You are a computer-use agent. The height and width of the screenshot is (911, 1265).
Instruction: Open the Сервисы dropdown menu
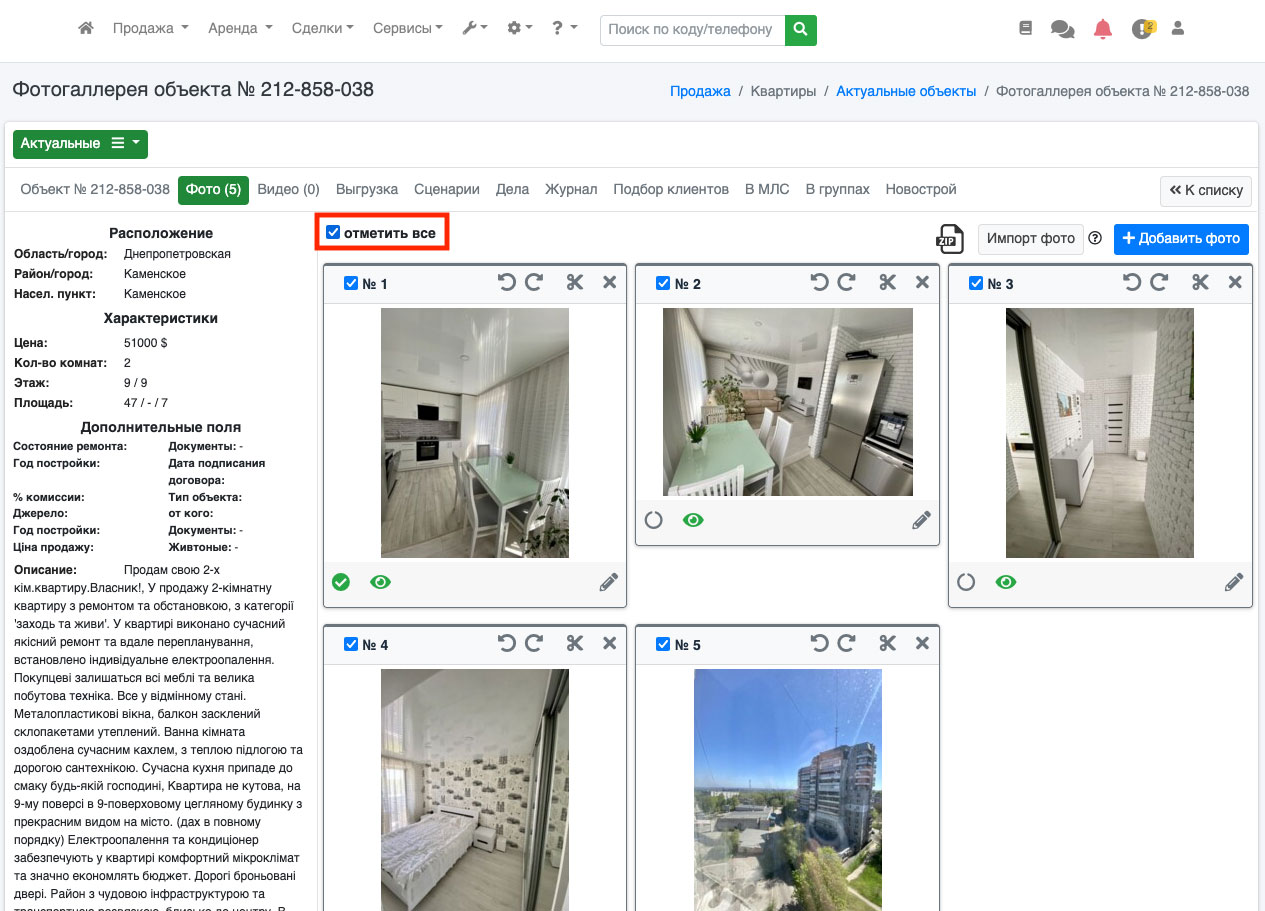click(x=407, y=29)
